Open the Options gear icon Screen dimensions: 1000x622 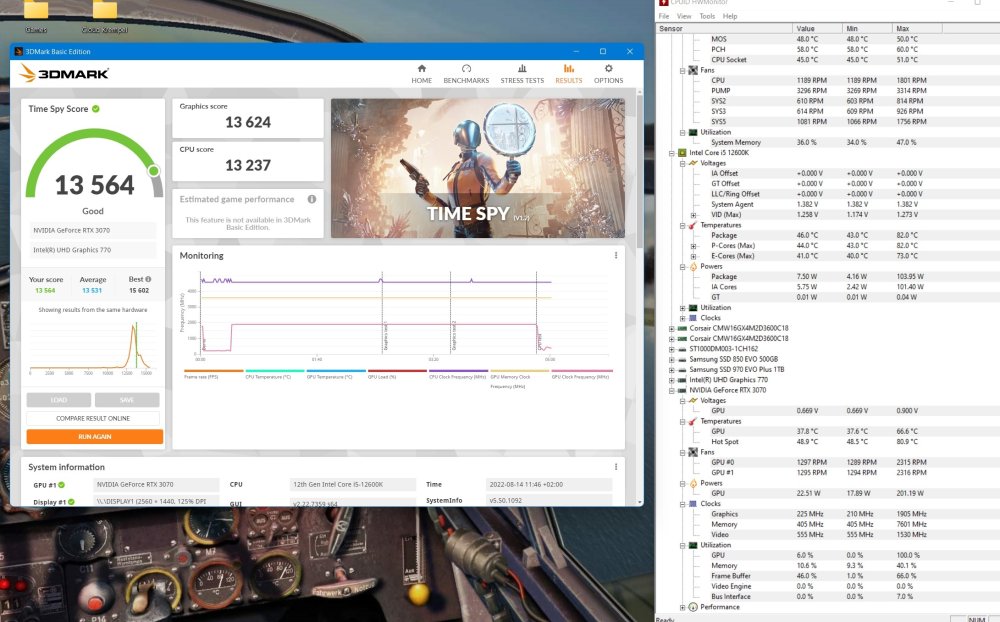[608, 70]
